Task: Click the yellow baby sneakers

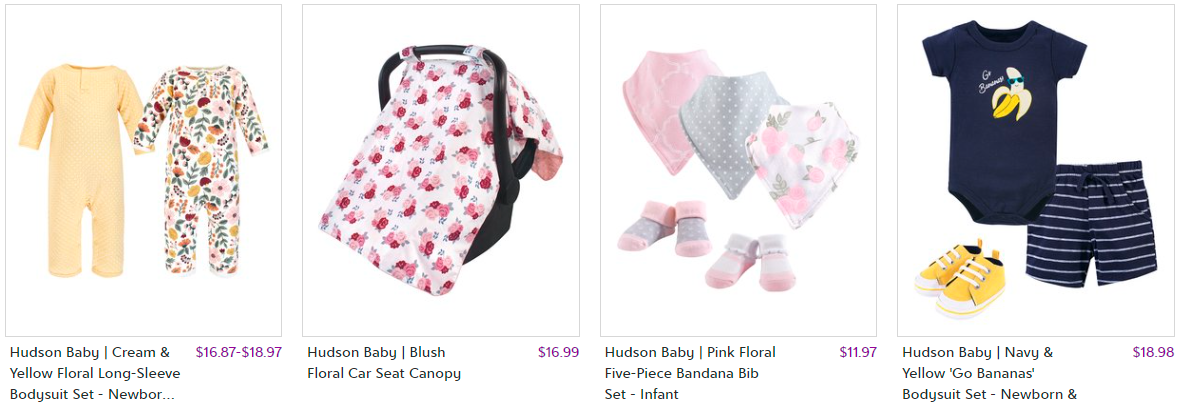Action: pos(961,279)
